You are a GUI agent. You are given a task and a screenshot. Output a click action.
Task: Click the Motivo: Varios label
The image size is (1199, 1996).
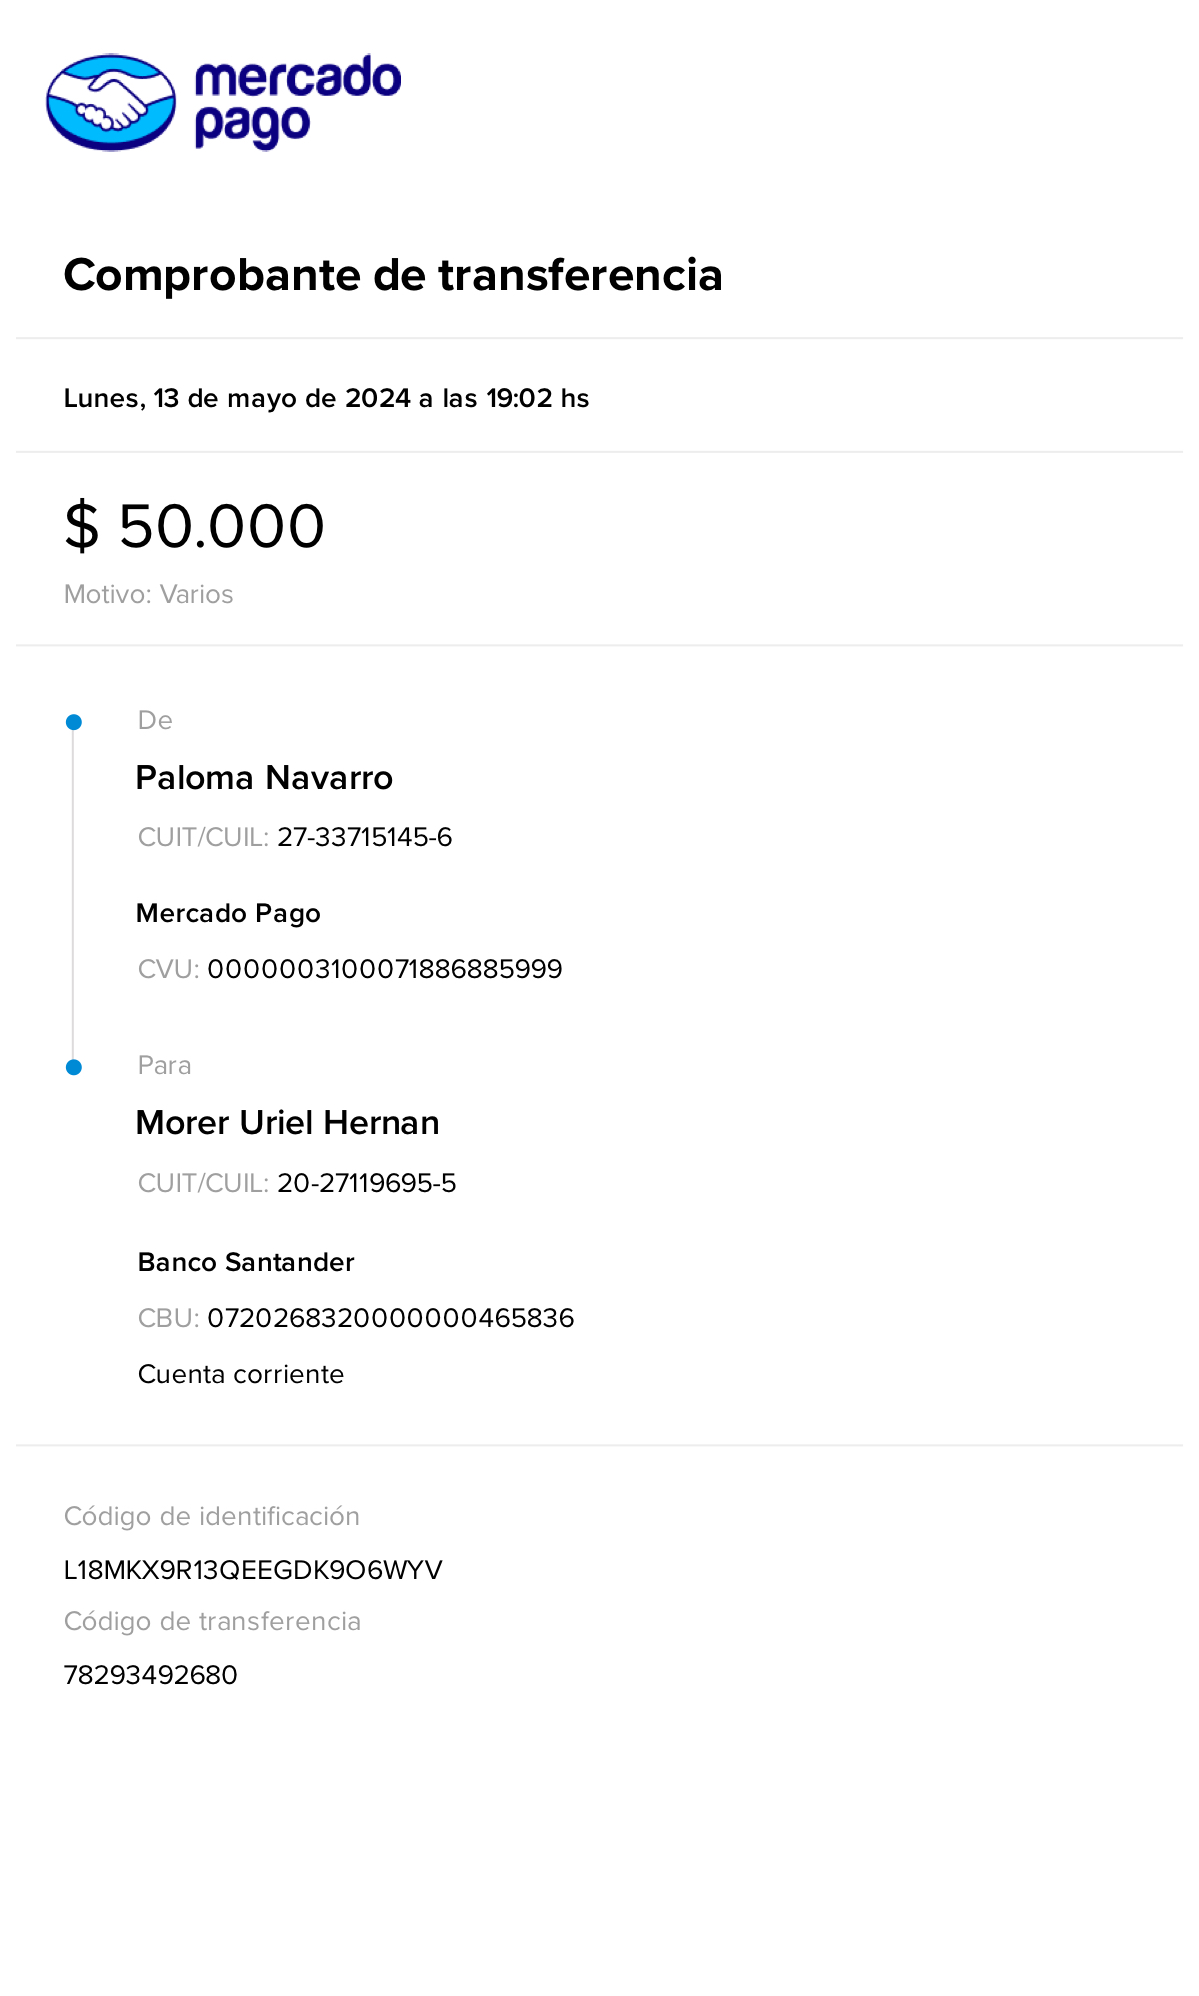point(149,594)
